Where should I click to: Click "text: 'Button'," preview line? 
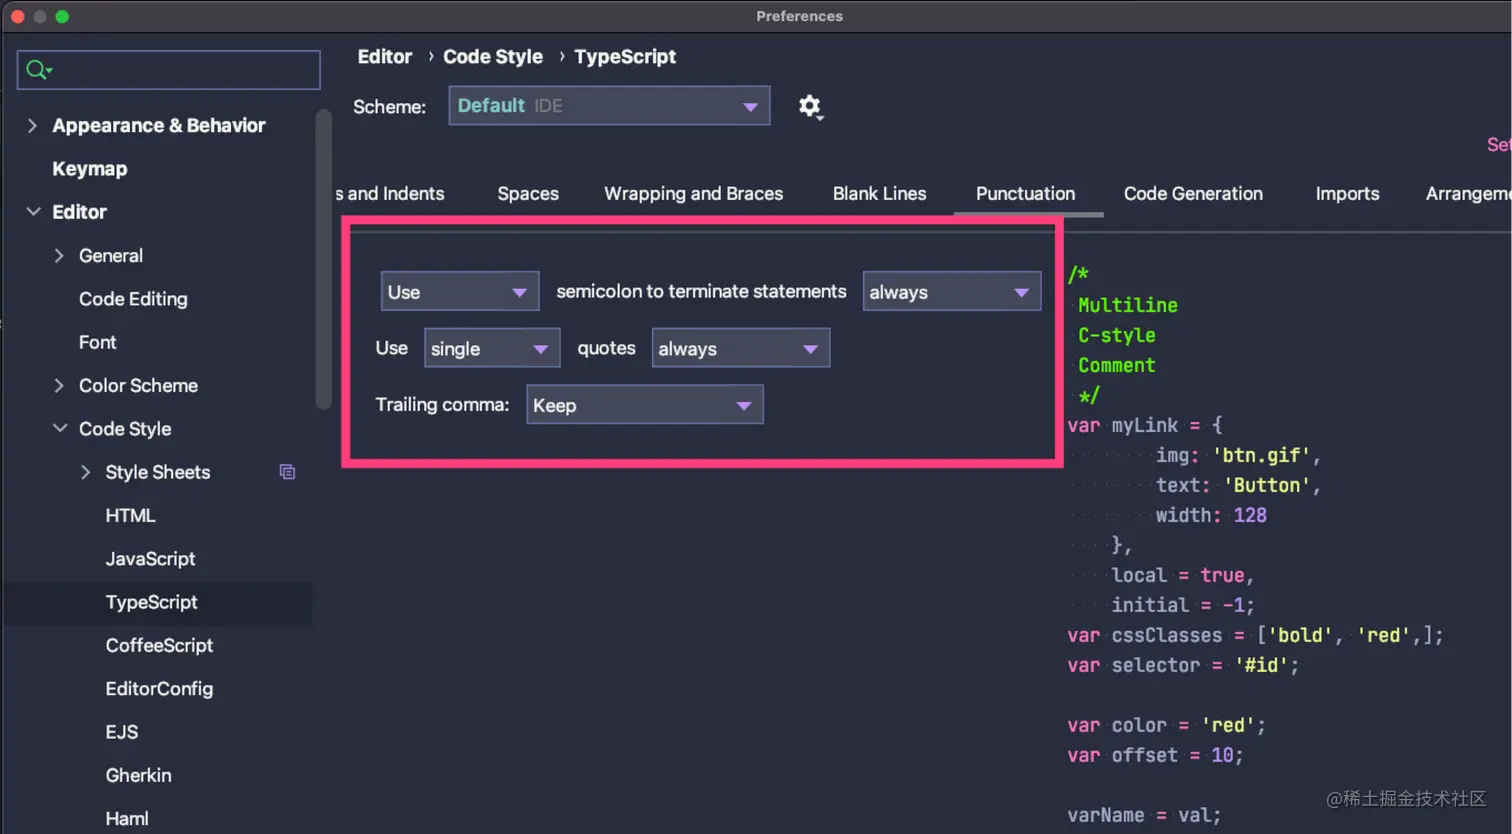pyautogui.click(x=1238, y=485)
